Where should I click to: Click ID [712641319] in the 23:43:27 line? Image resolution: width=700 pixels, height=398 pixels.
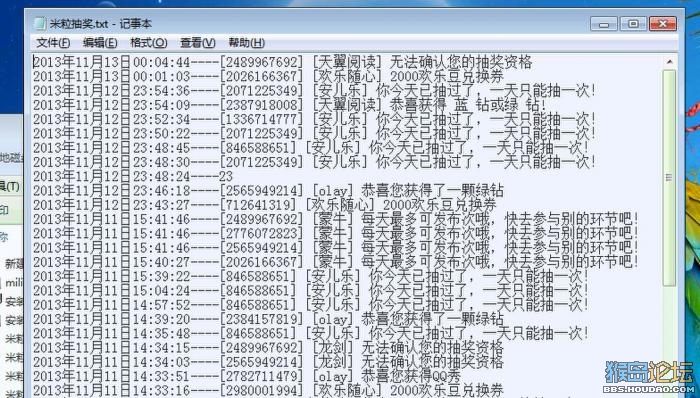coord(258,205)
